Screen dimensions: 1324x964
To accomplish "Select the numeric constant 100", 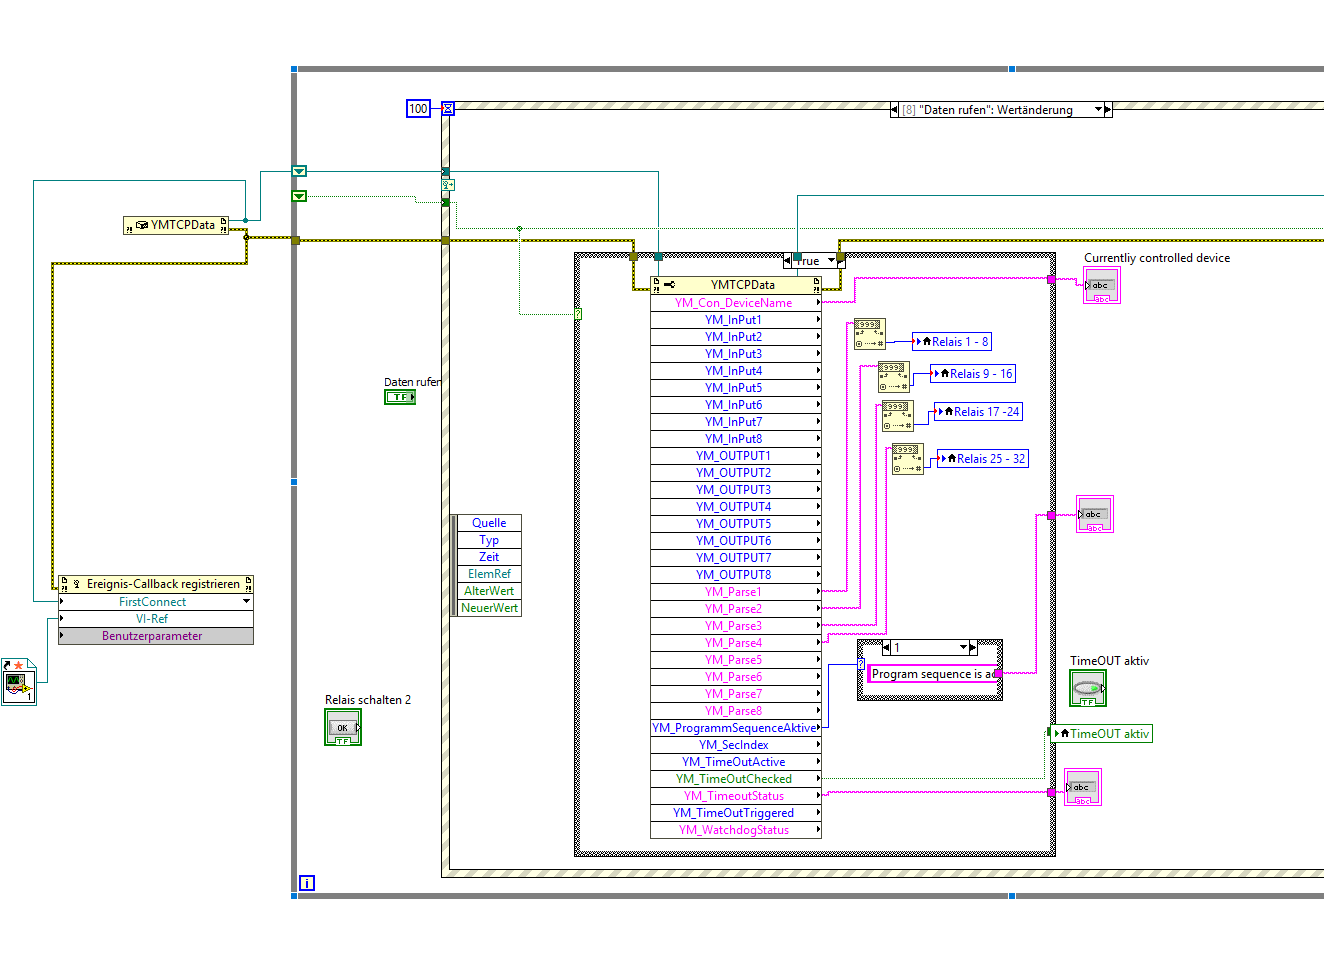I will pos(418,109).
